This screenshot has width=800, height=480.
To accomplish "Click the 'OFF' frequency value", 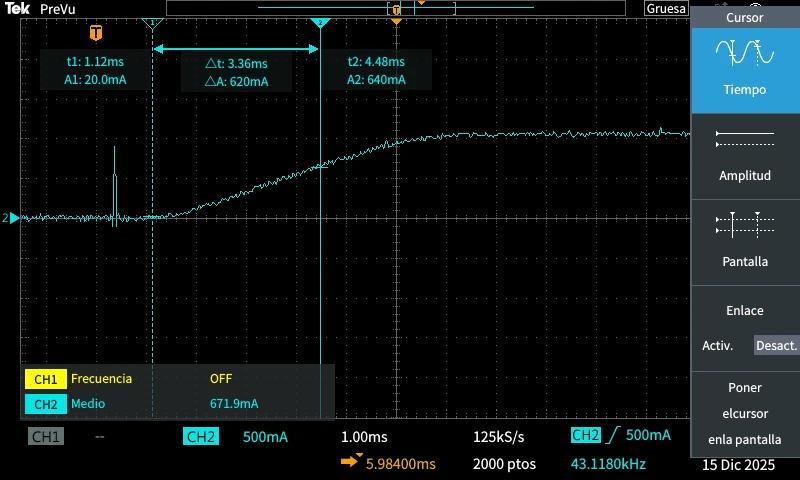I will 221,378.
